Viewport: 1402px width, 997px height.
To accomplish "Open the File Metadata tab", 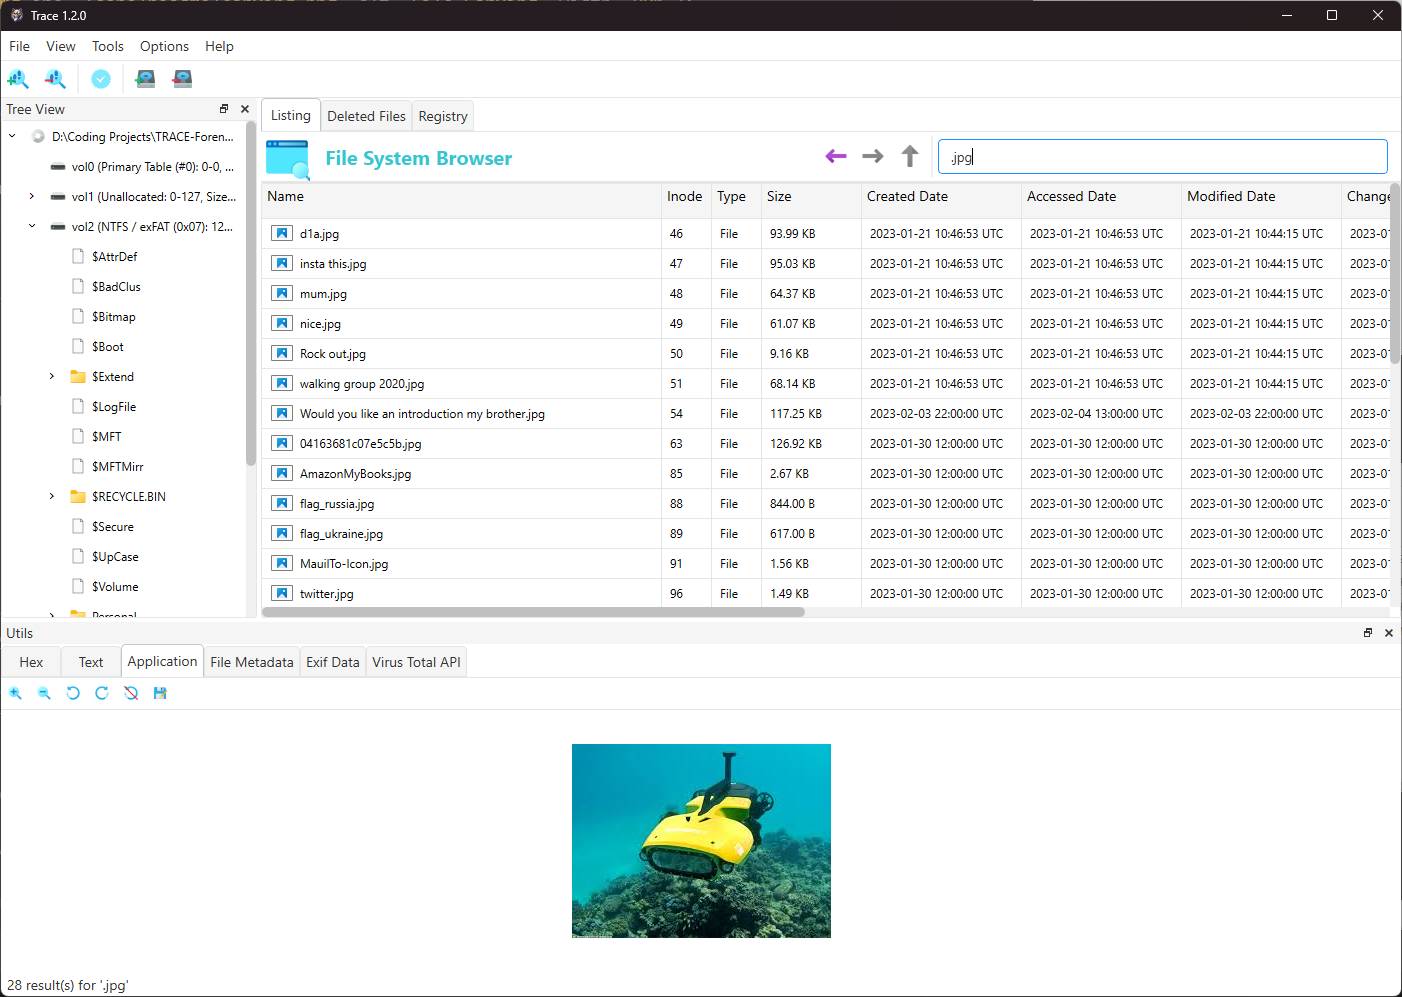I will (x=252, y=662).
